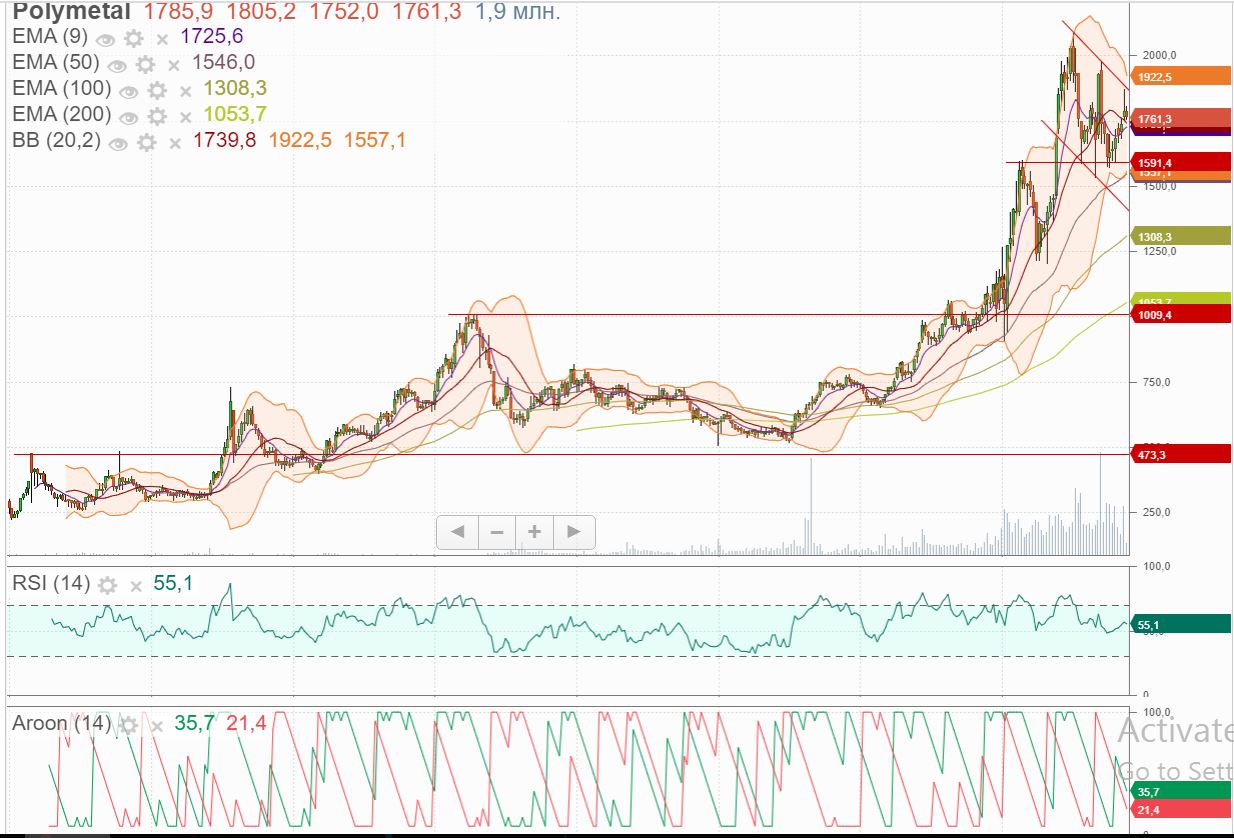This screenshot has width=1234, height=838.
Task: Open Aroon (14) settings gear
Action: [129, 725]
